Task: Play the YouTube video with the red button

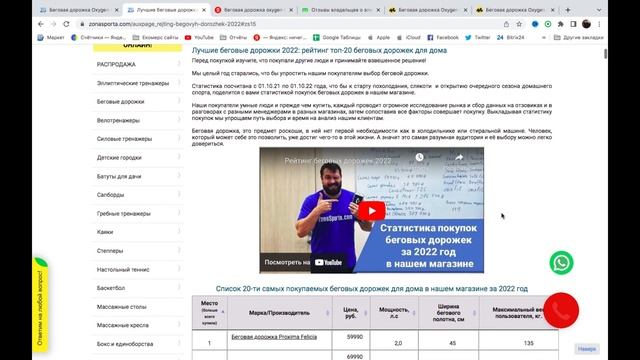Action: 371,211
